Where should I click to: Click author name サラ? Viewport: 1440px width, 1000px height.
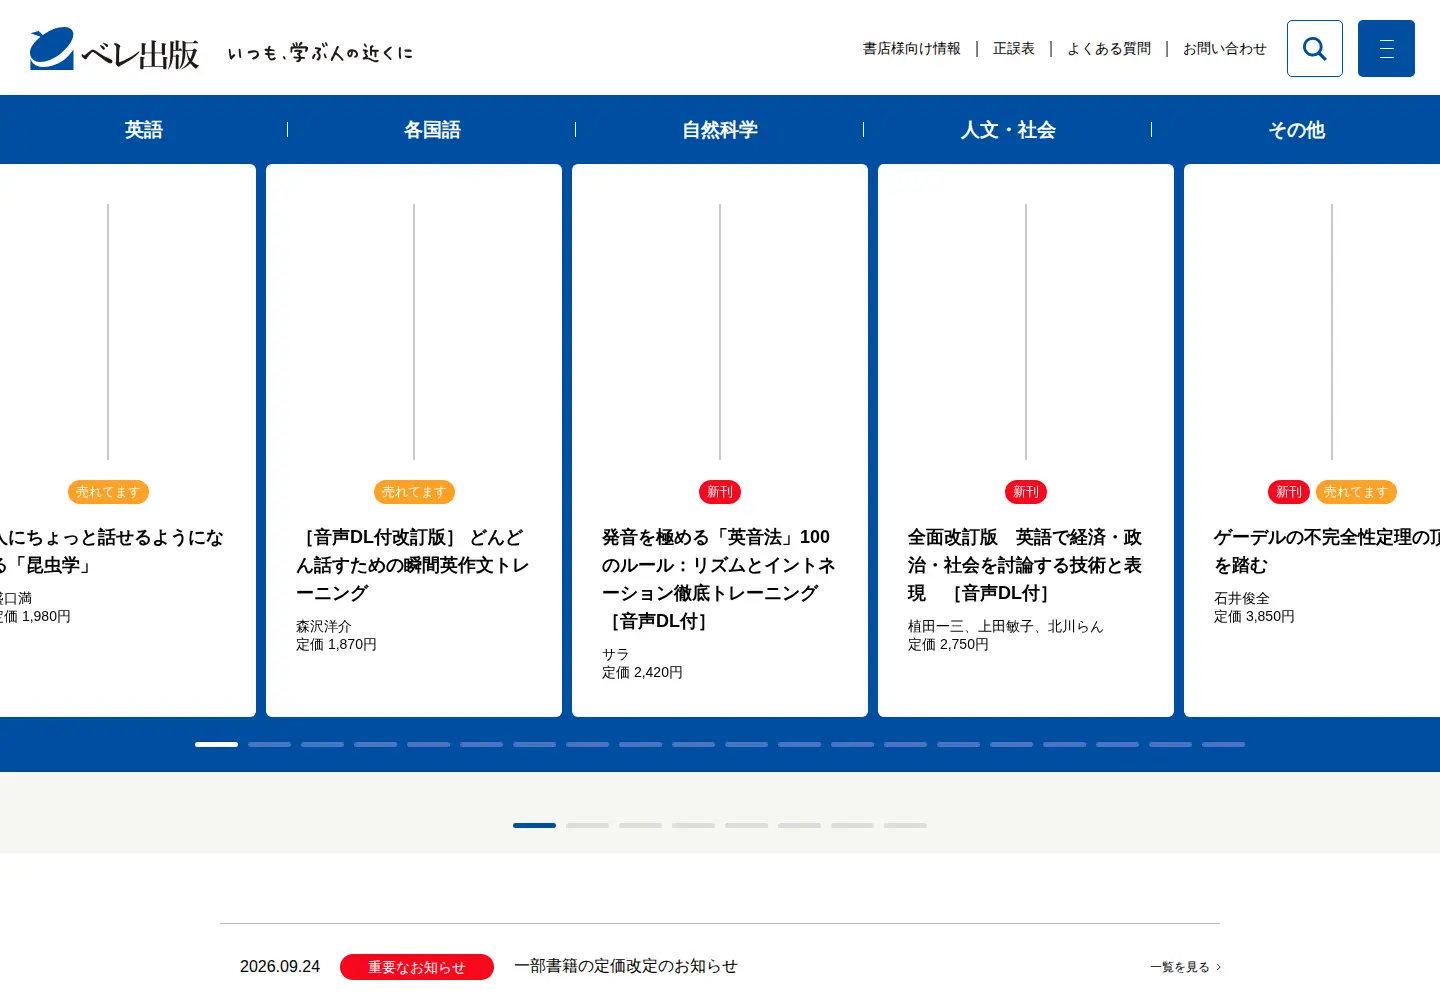click(x=615, y=654)
